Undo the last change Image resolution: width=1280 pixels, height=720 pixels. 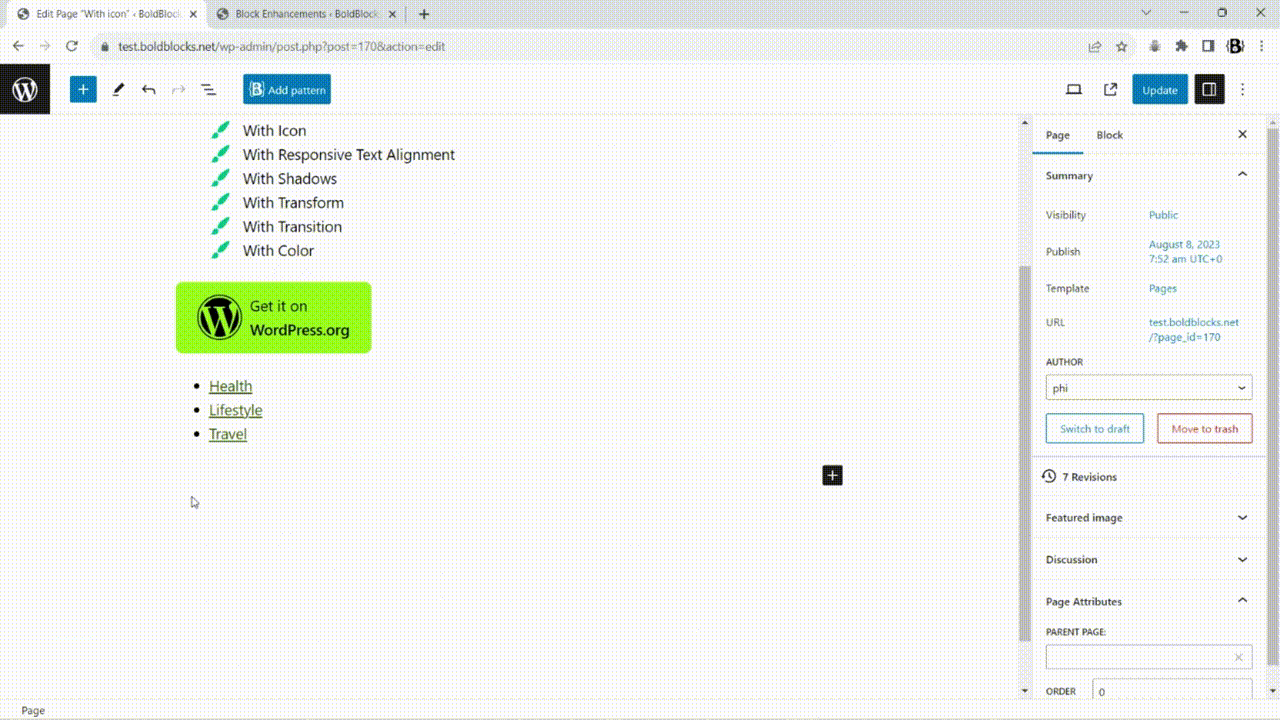pos(148,90)
